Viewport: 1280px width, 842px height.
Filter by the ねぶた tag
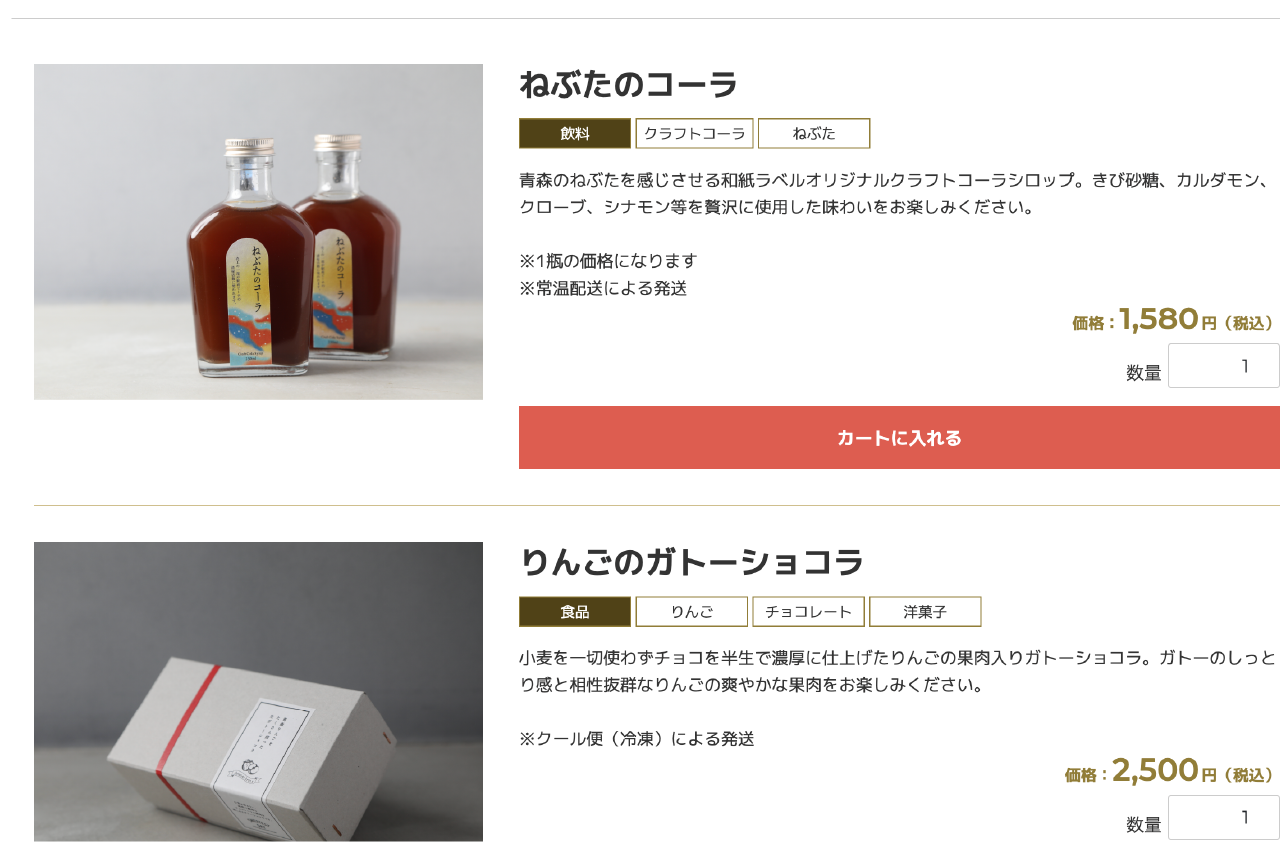(x=814, y=133)
